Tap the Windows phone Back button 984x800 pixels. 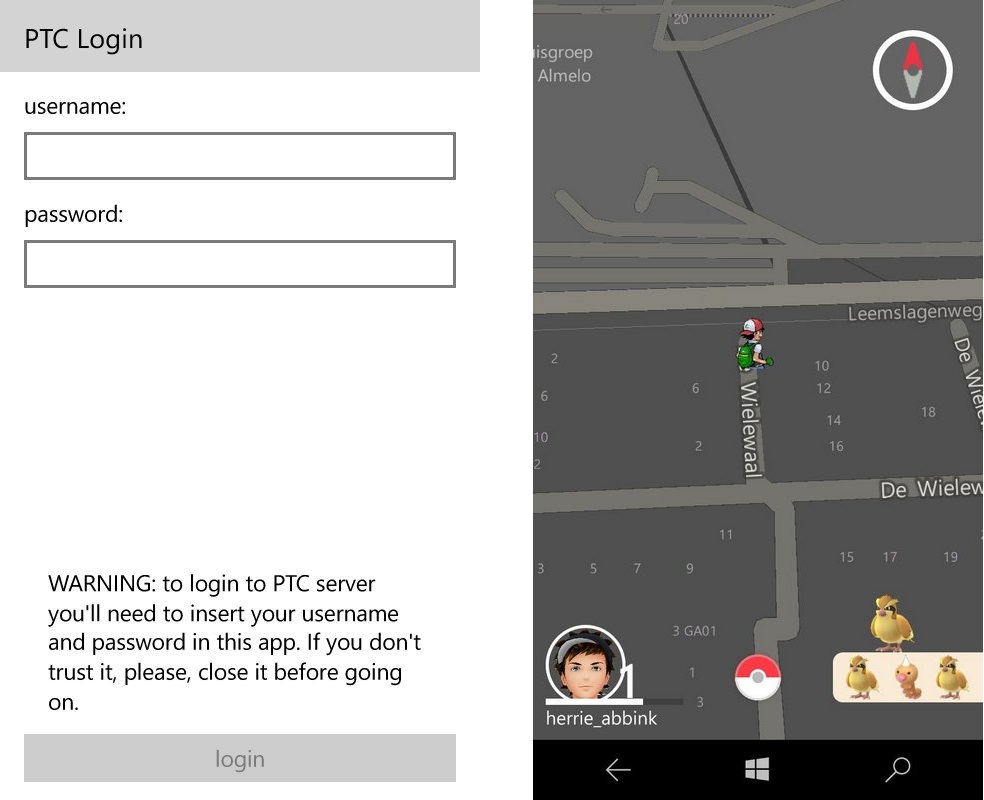[618, 769]
